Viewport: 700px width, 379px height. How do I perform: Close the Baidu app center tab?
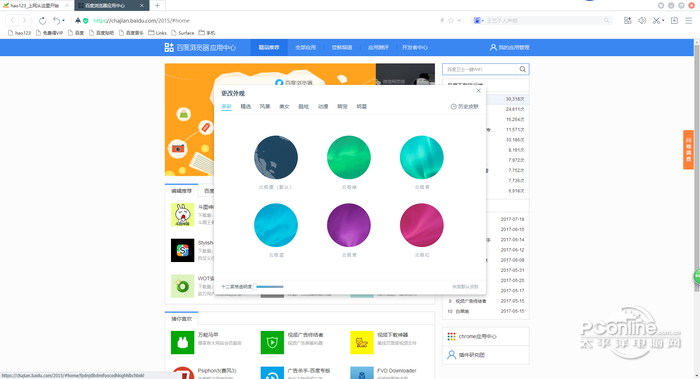[x=142, y=5]
